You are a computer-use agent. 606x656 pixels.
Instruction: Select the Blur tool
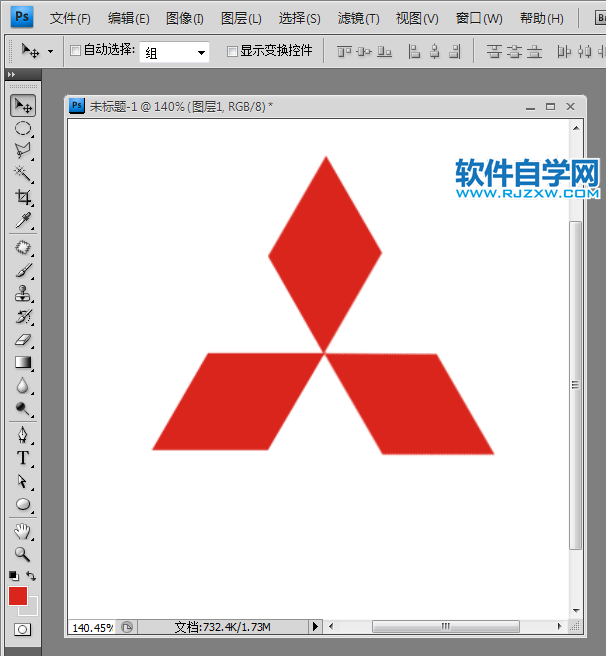(23, 385)
